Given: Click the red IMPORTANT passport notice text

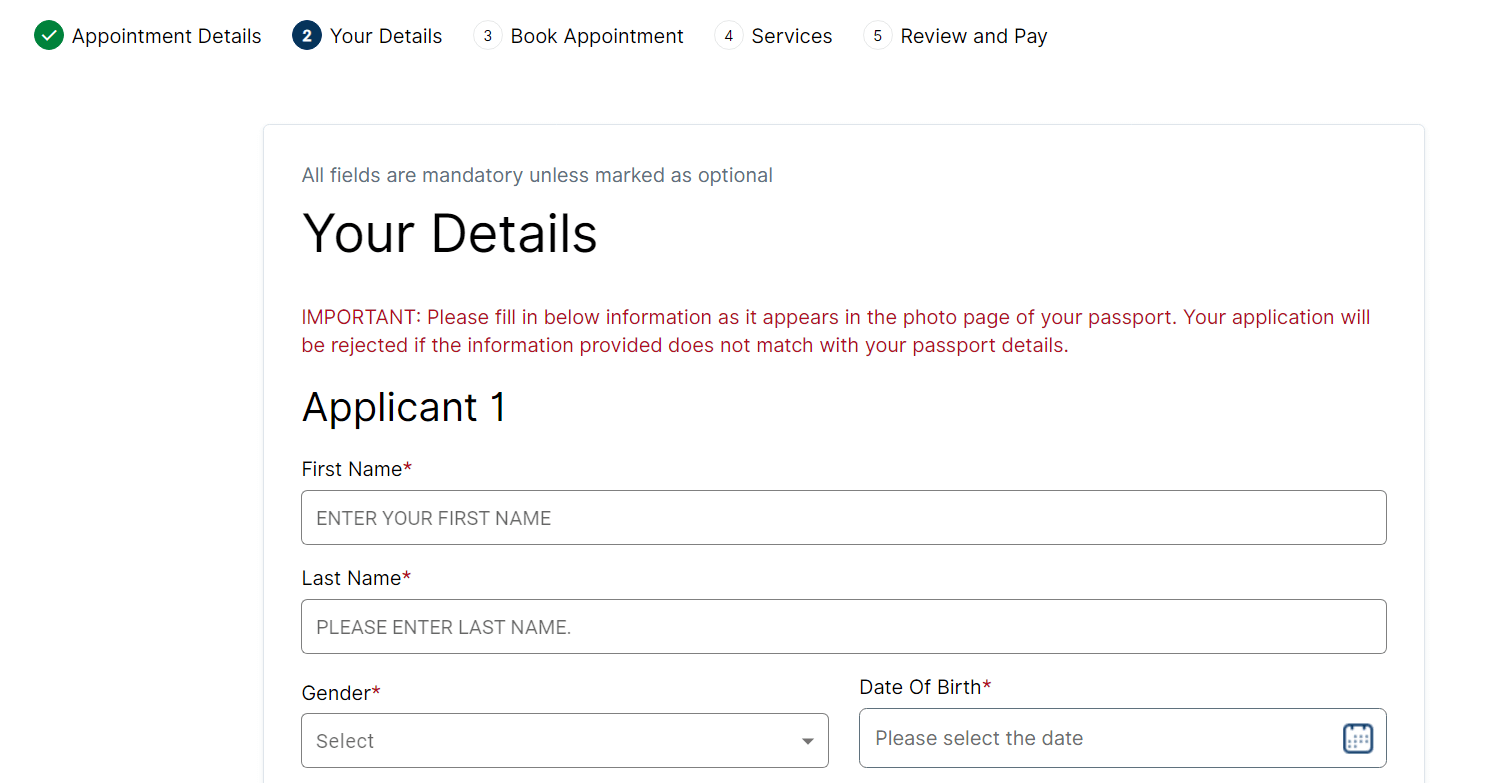Looking at the screenshot, I should (835, 331).
